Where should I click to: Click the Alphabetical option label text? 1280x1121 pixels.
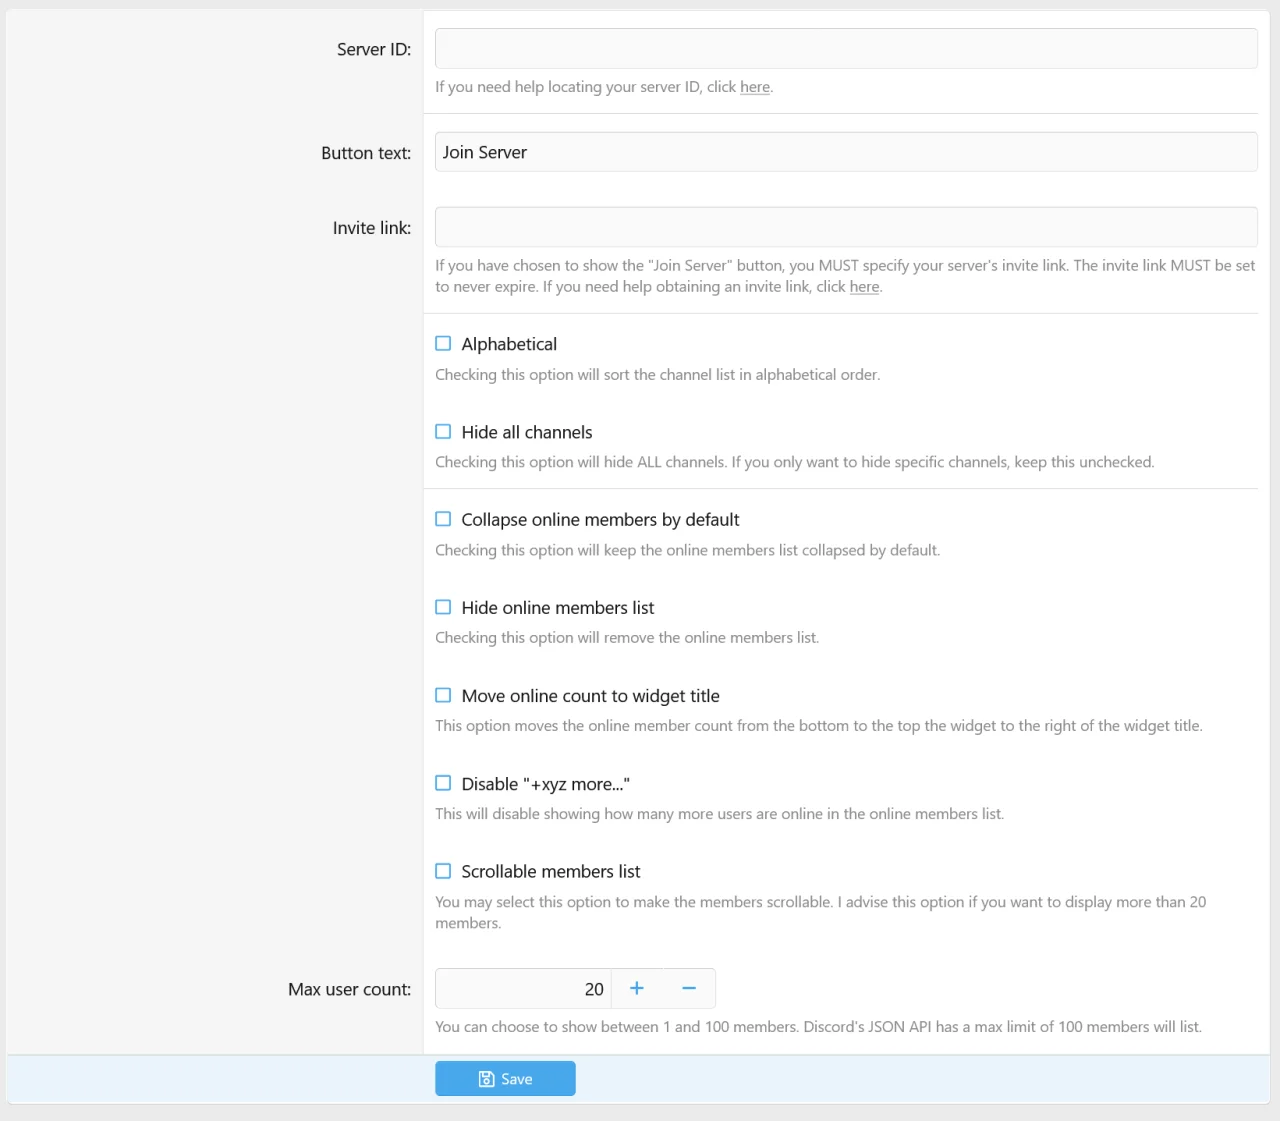pyautogui.click(x=509, y=344)
